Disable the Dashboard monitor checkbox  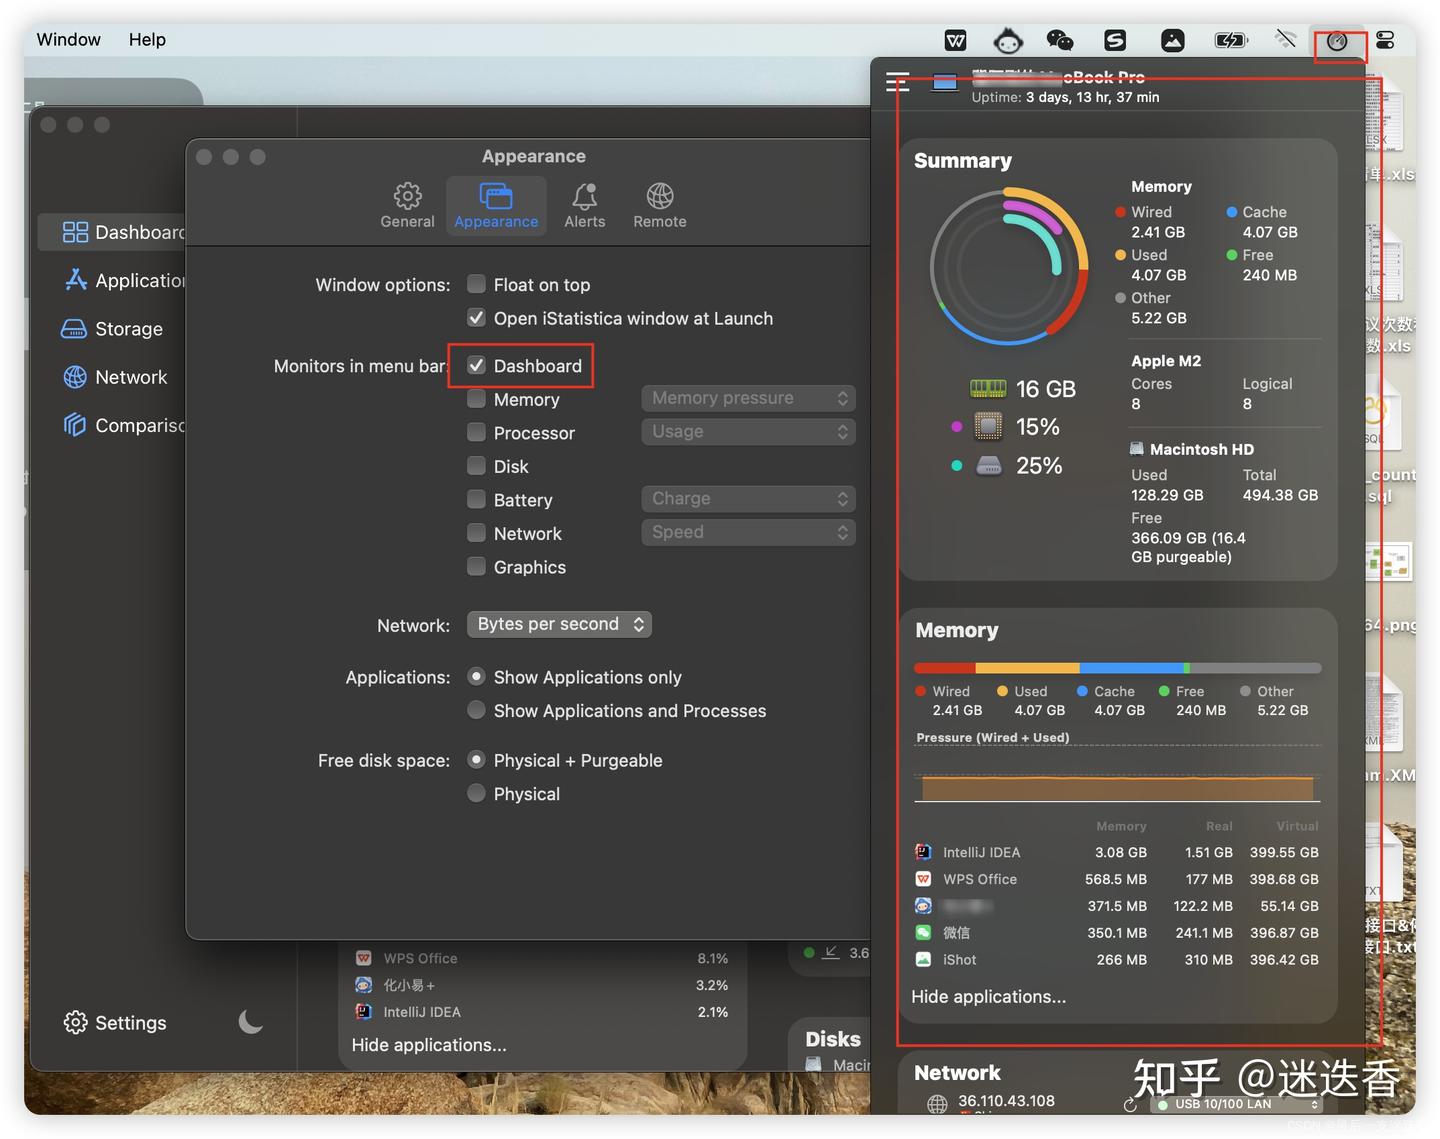coord(476,365)
